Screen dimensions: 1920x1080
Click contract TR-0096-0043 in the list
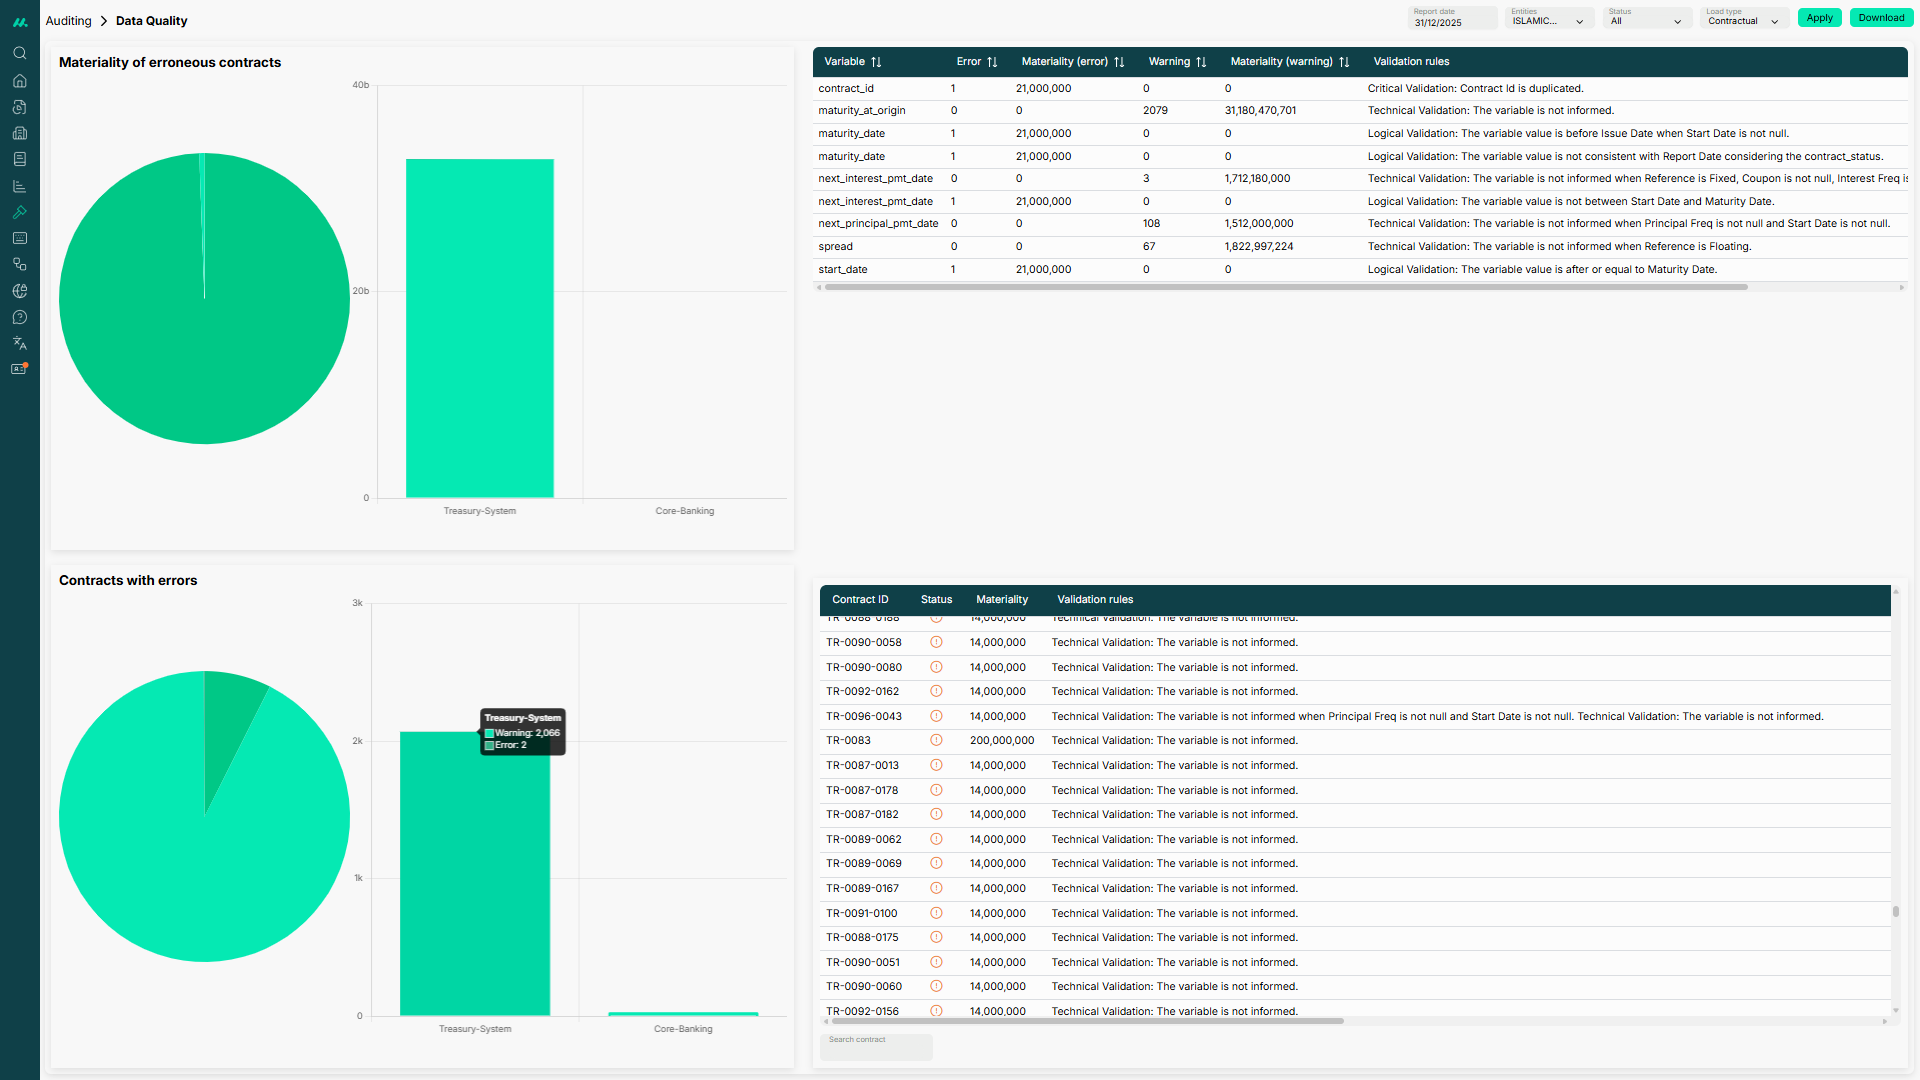(x=864, y=716)
